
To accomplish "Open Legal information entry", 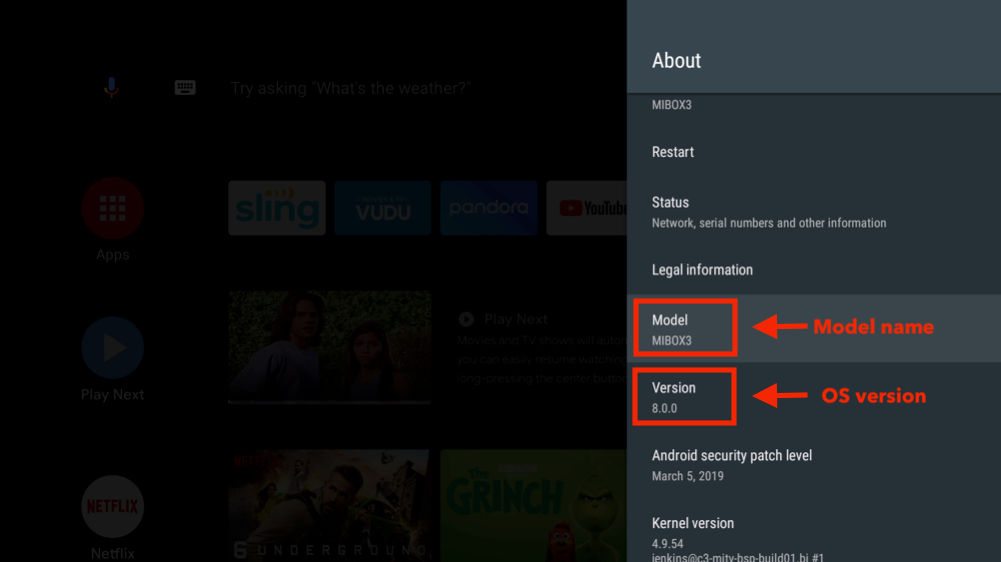I will click(814, 270).
